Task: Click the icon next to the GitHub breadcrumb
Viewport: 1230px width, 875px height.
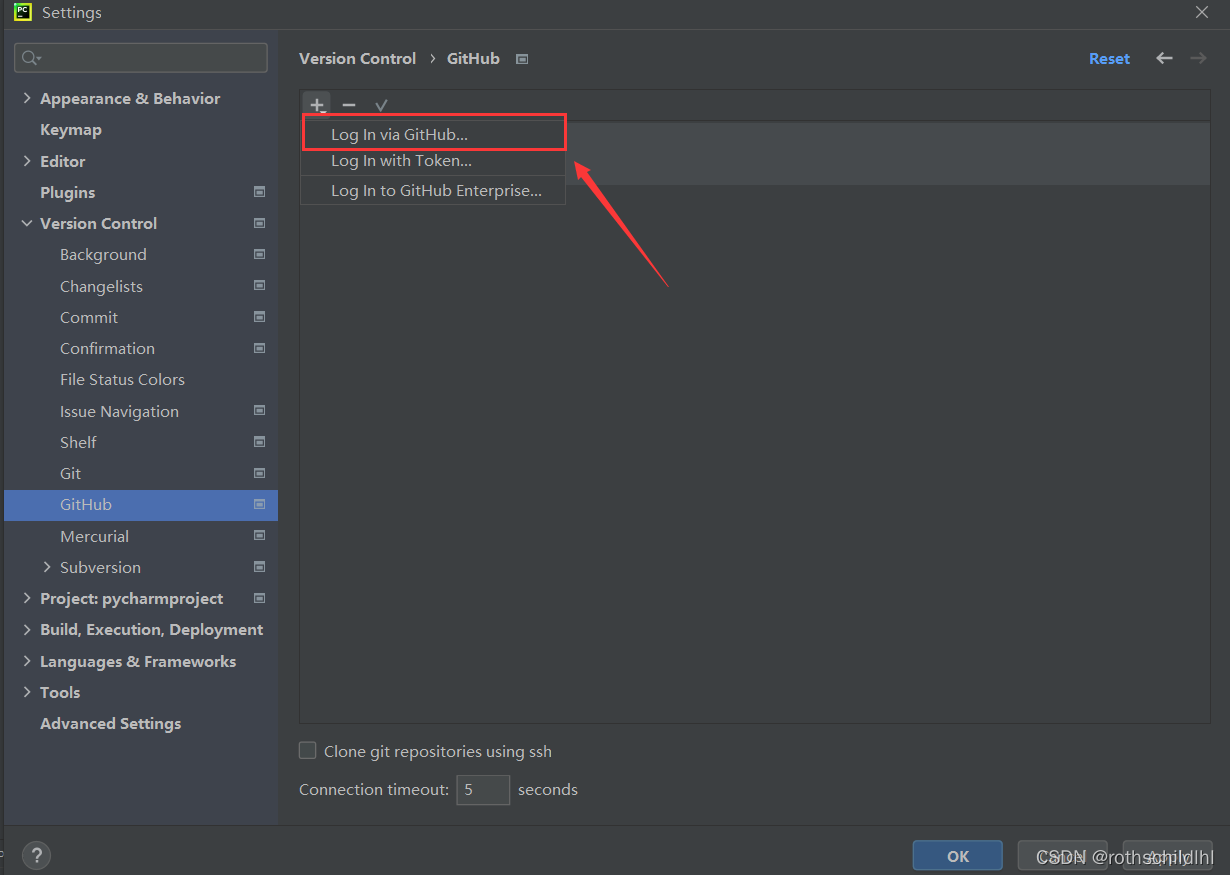Action: click(521, 59)
